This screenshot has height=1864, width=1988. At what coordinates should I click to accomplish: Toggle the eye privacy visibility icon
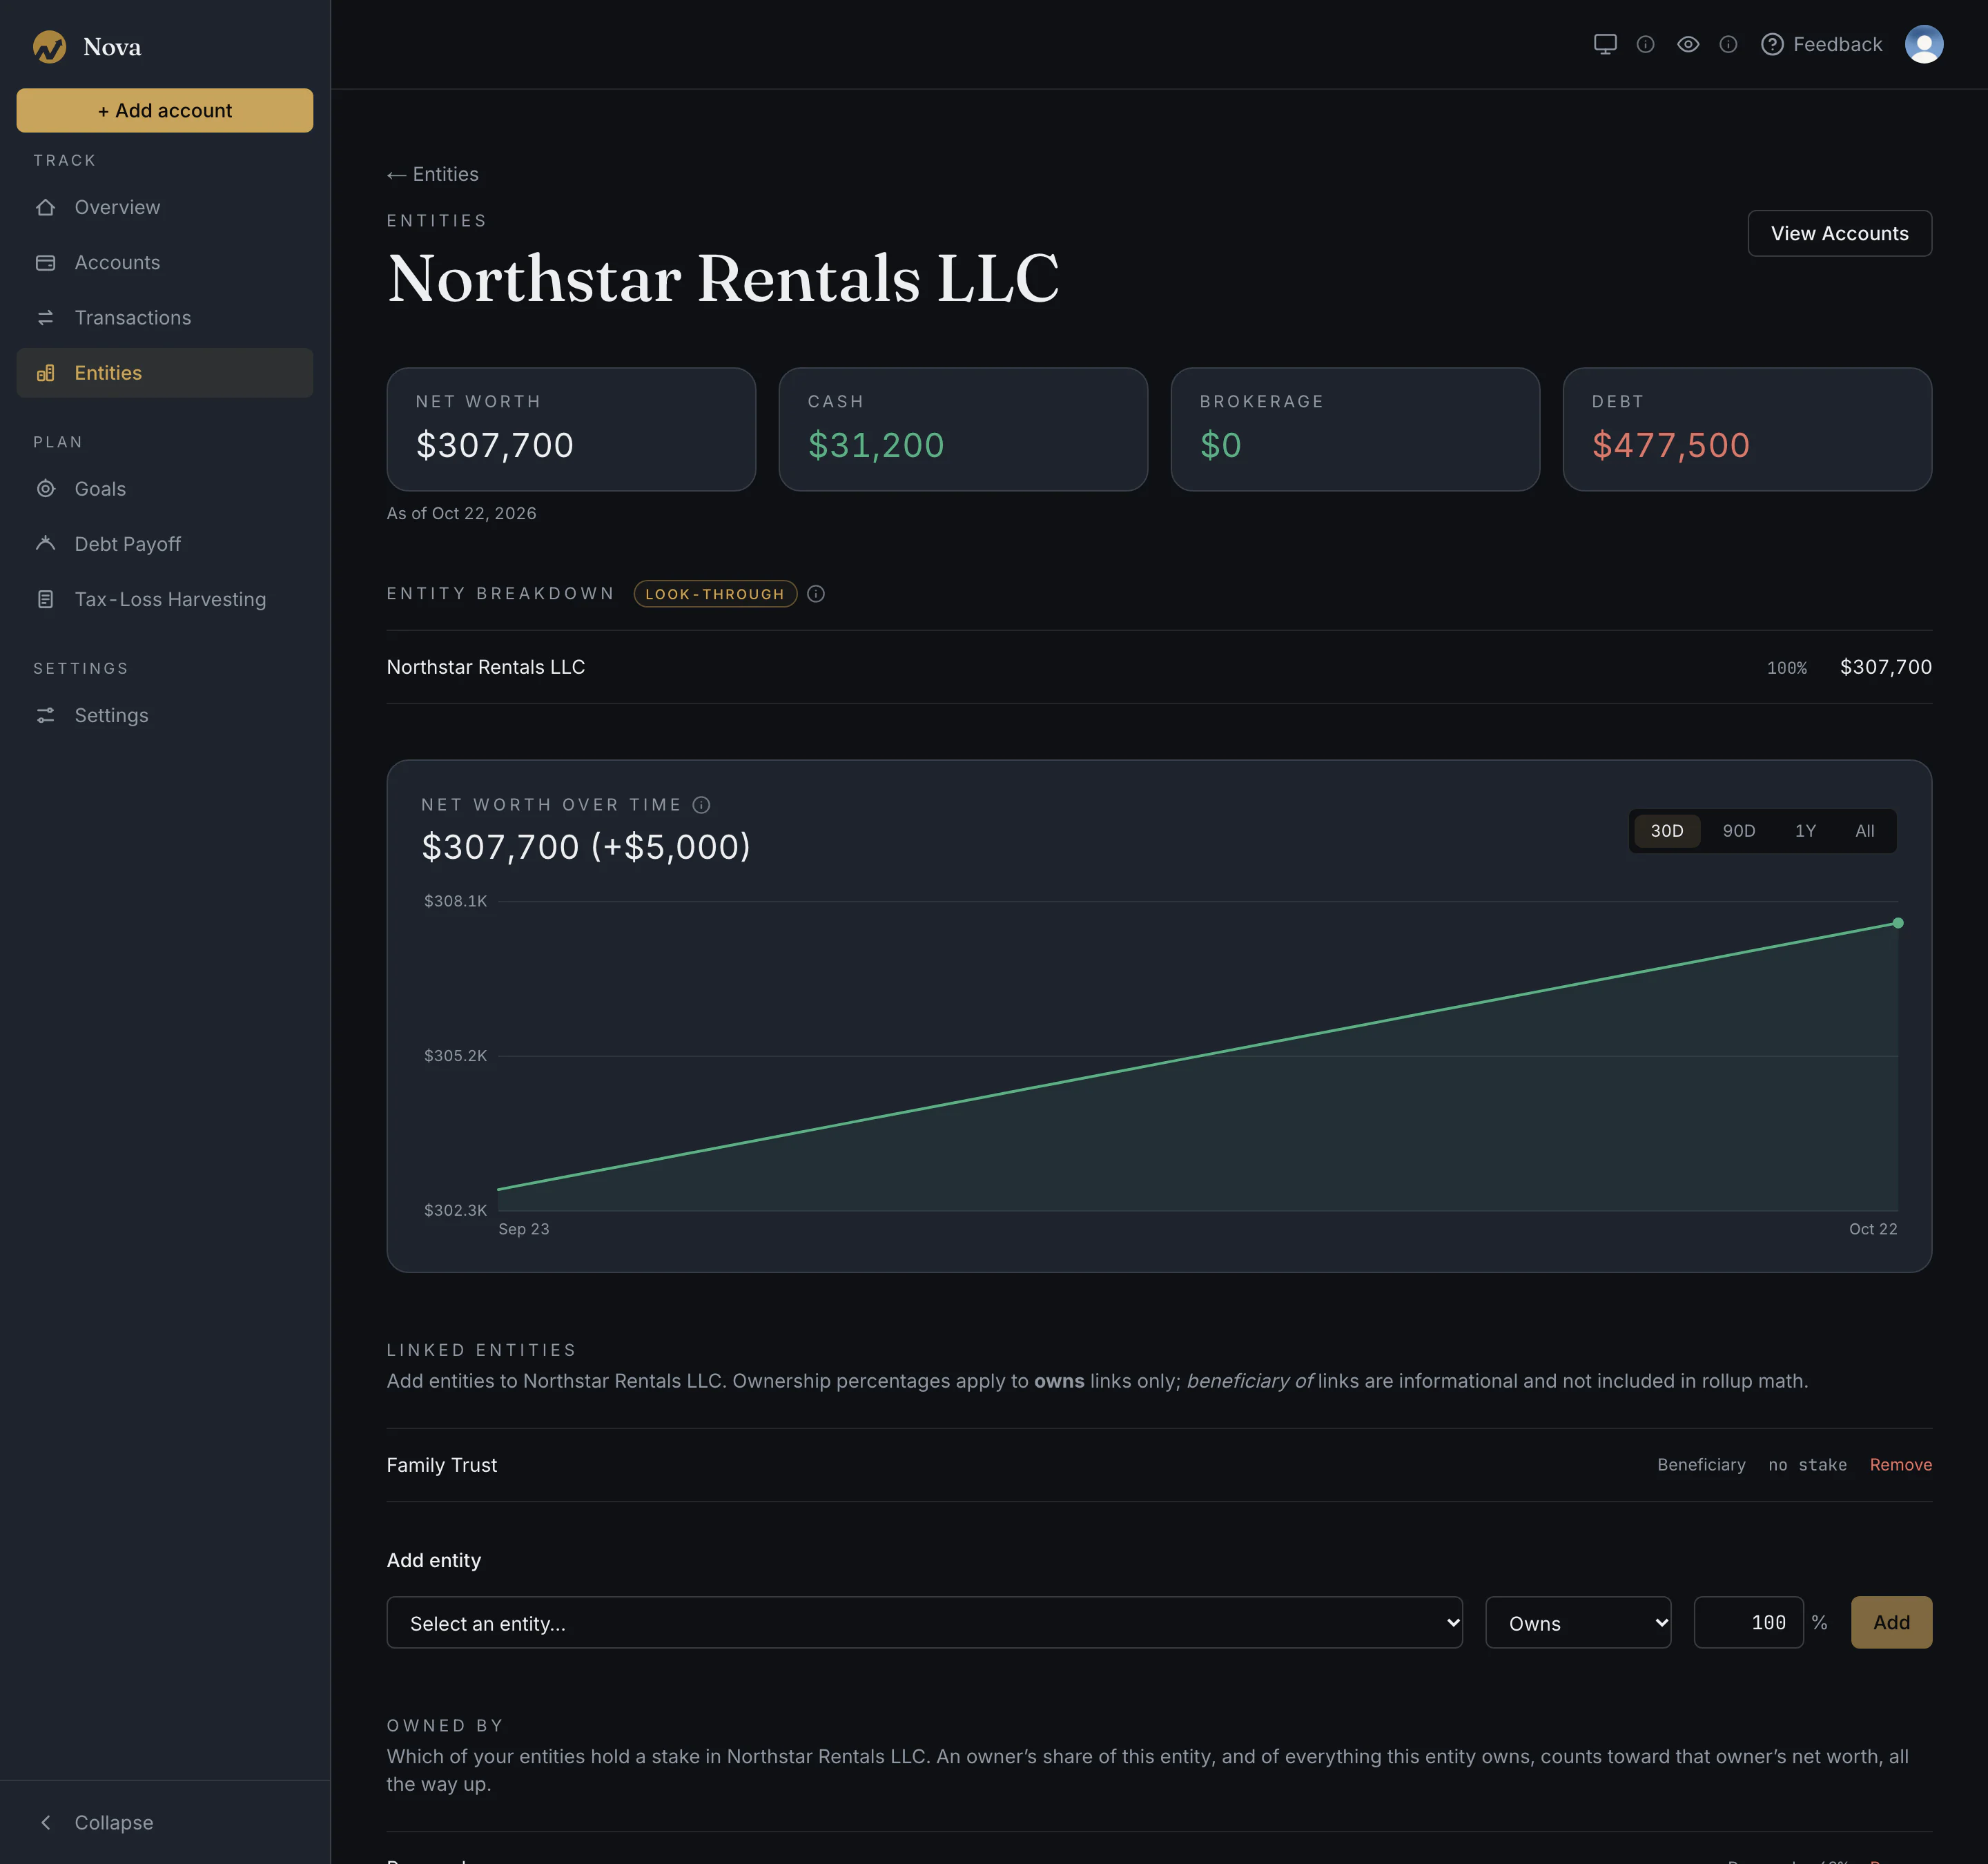click(1688, 44)
